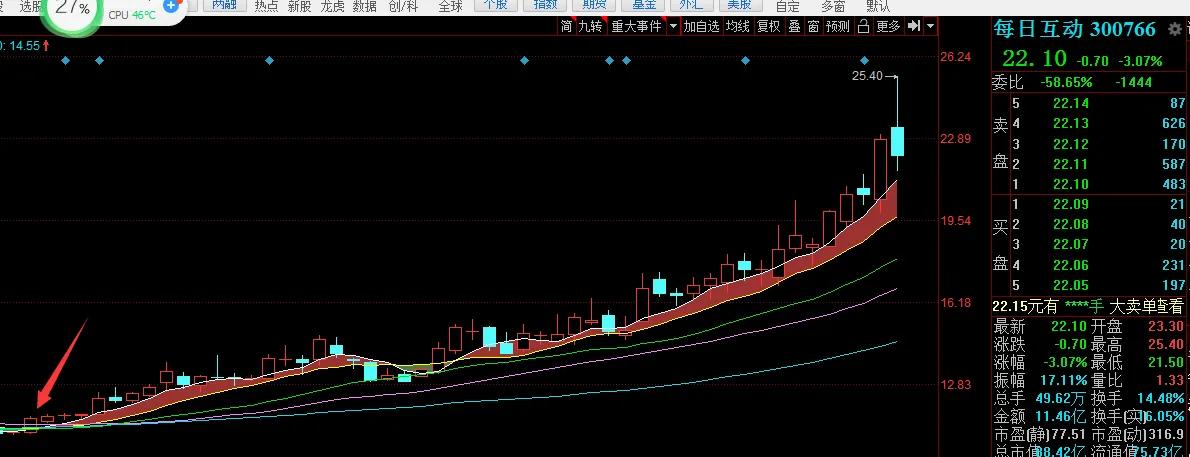Expand the dropdown after jump arrow icon
The image size is (1190, 457).
pyautogui.click(x=930, y=27)
